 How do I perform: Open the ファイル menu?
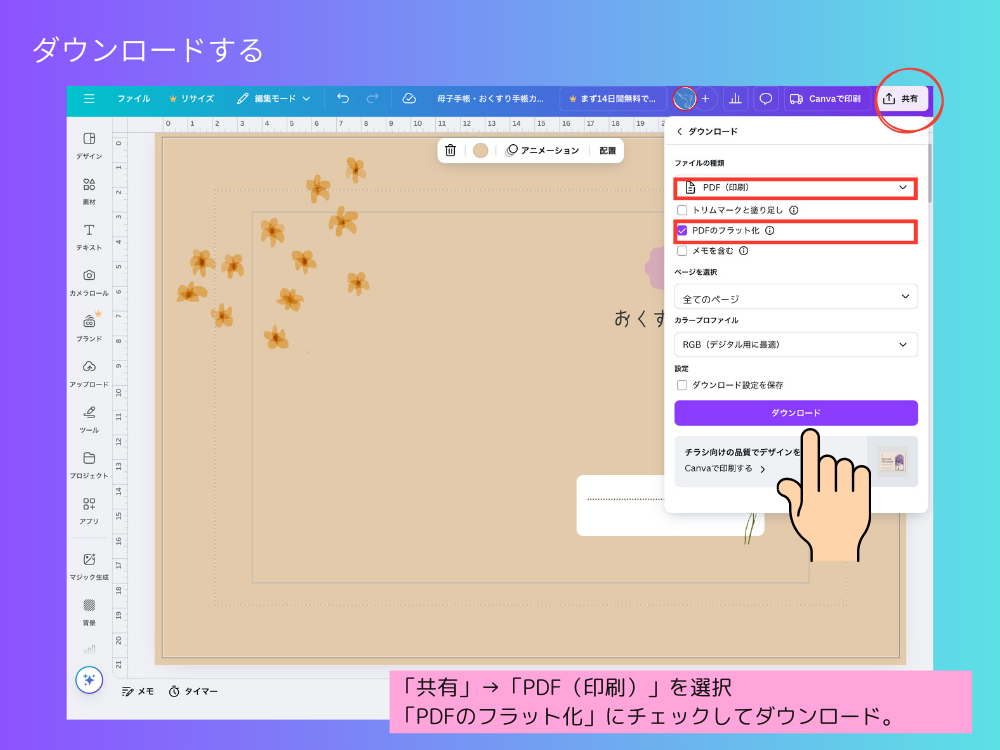click(134, 99)
